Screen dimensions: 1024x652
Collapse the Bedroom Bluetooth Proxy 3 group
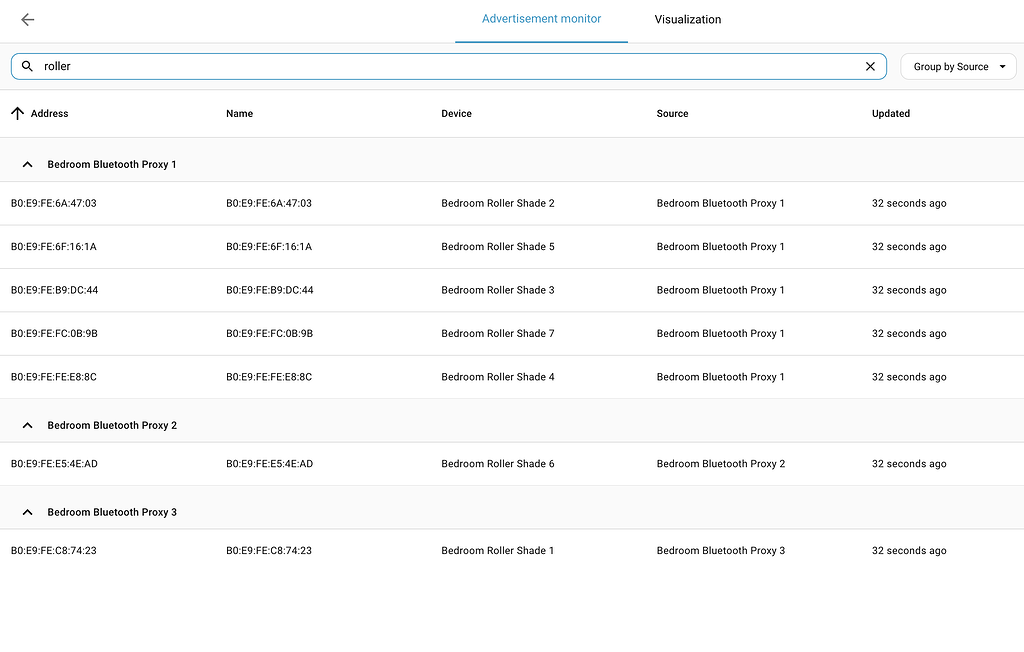tap(27, 512)
